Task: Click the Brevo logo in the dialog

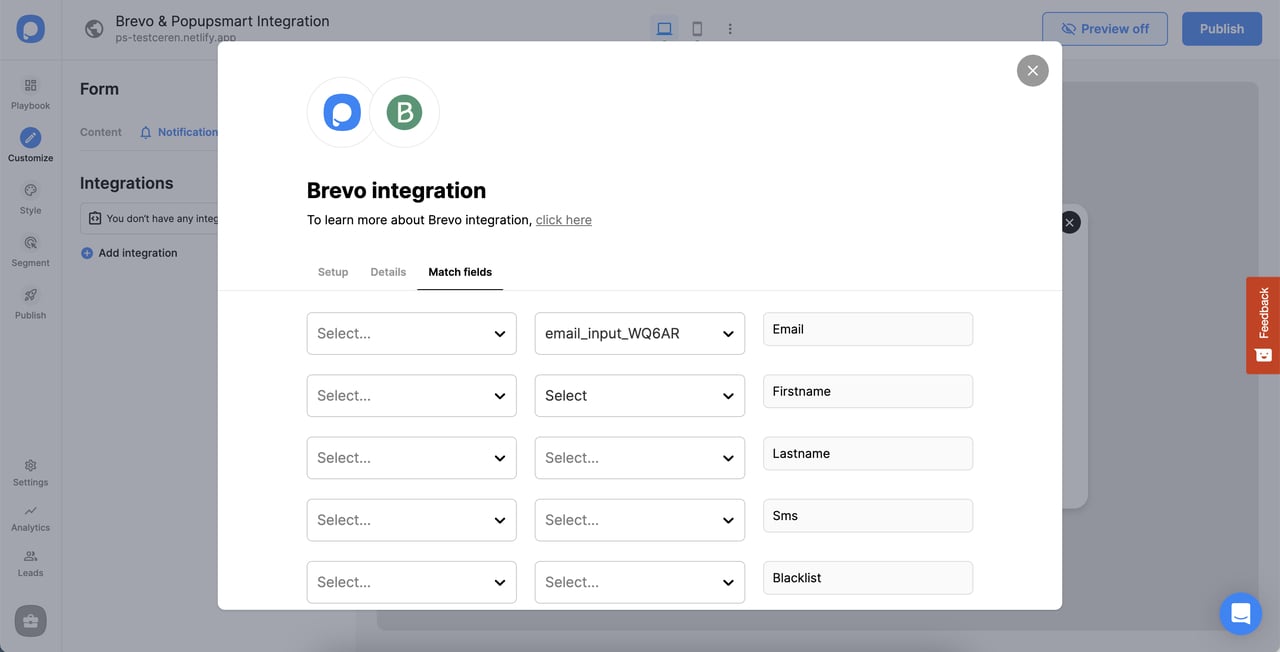Action: click(404, 112)
